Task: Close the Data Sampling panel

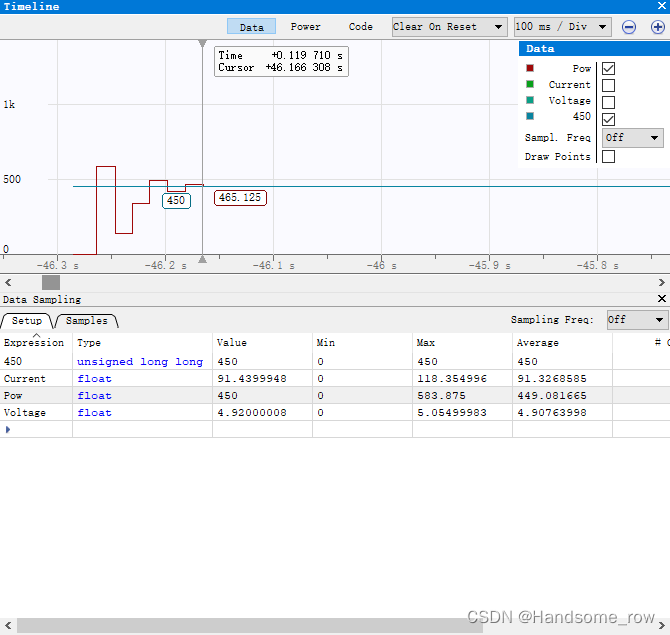Action: point(661,299)
